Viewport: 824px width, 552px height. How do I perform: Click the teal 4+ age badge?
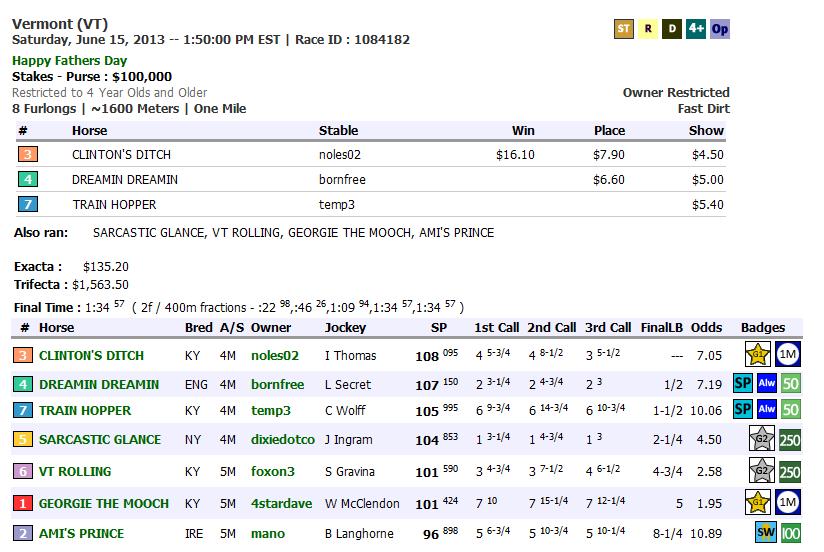coord(696,29)
